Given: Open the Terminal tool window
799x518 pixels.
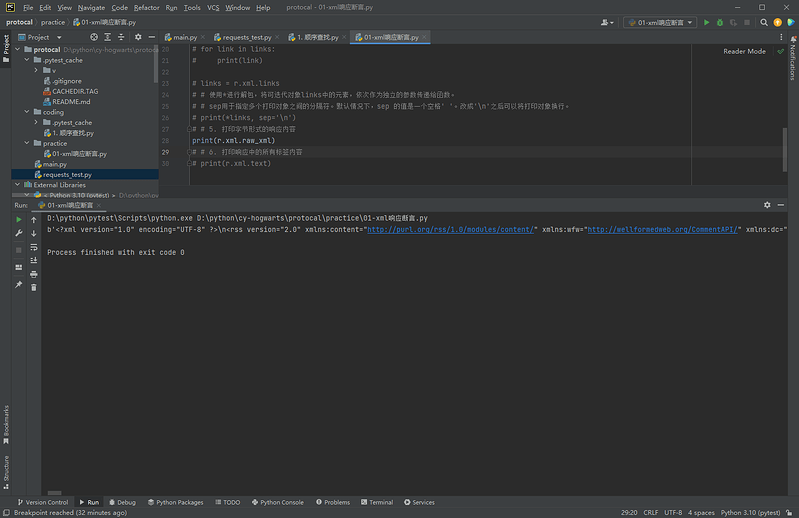Looking at the screenshot, I should 377,502.
